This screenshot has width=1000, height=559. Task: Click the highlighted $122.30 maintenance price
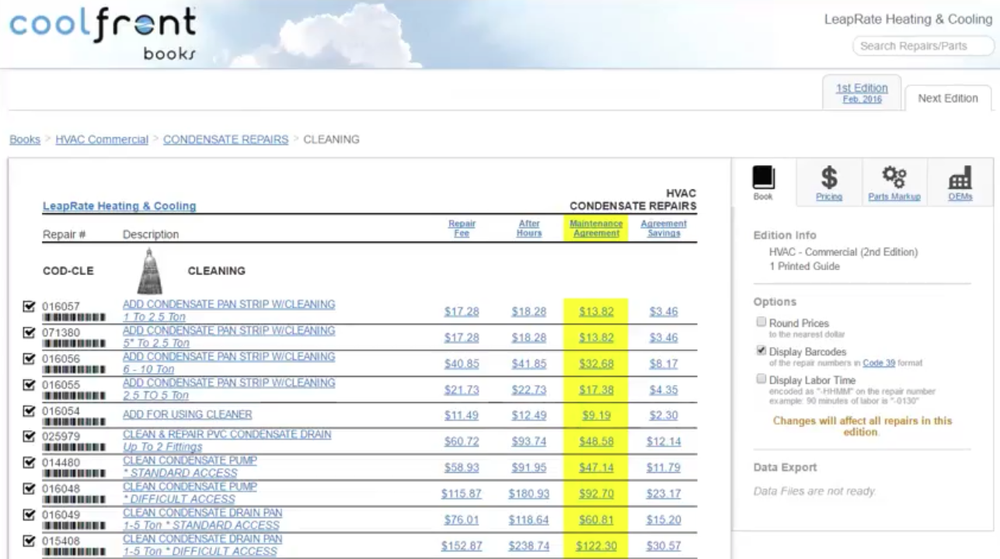tap(596, 546)
